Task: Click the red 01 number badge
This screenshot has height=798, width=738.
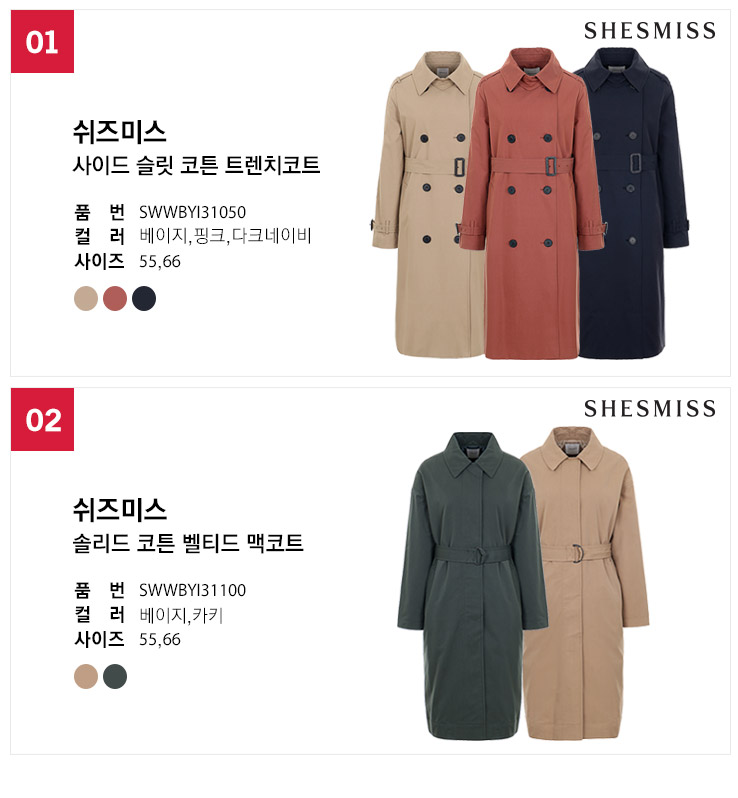Action: 42,41
